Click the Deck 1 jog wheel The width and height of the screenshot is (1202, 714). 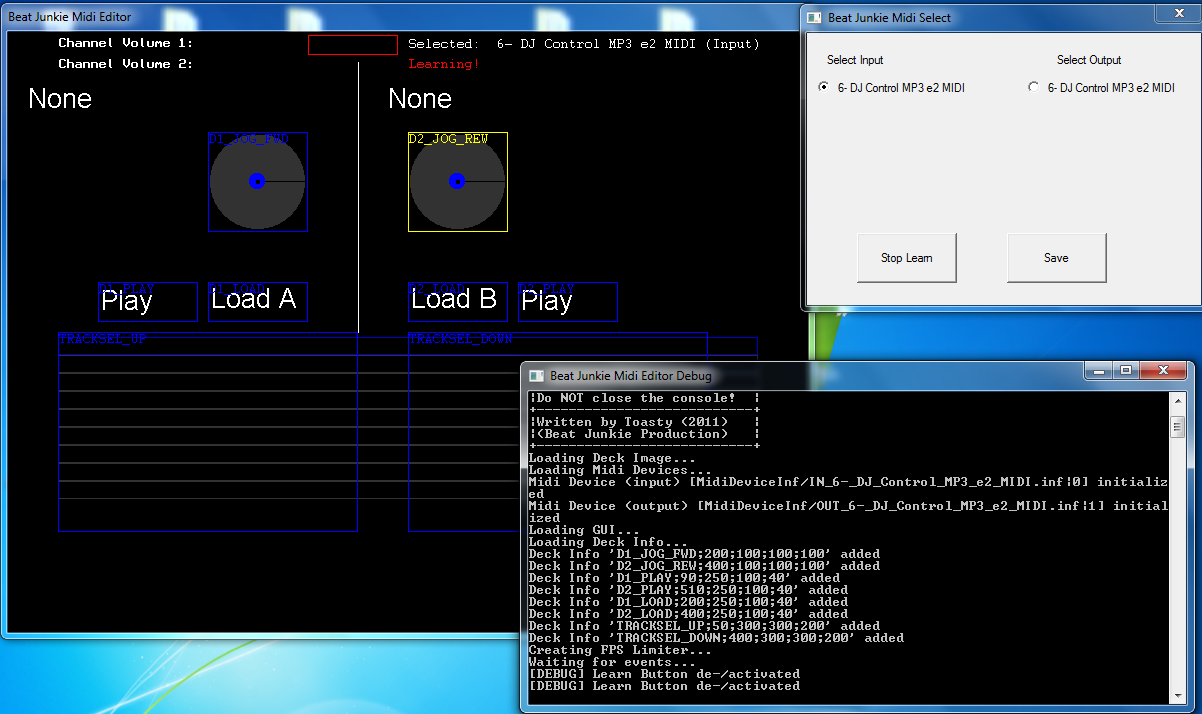pyautogui.click(x=257, y=182)
